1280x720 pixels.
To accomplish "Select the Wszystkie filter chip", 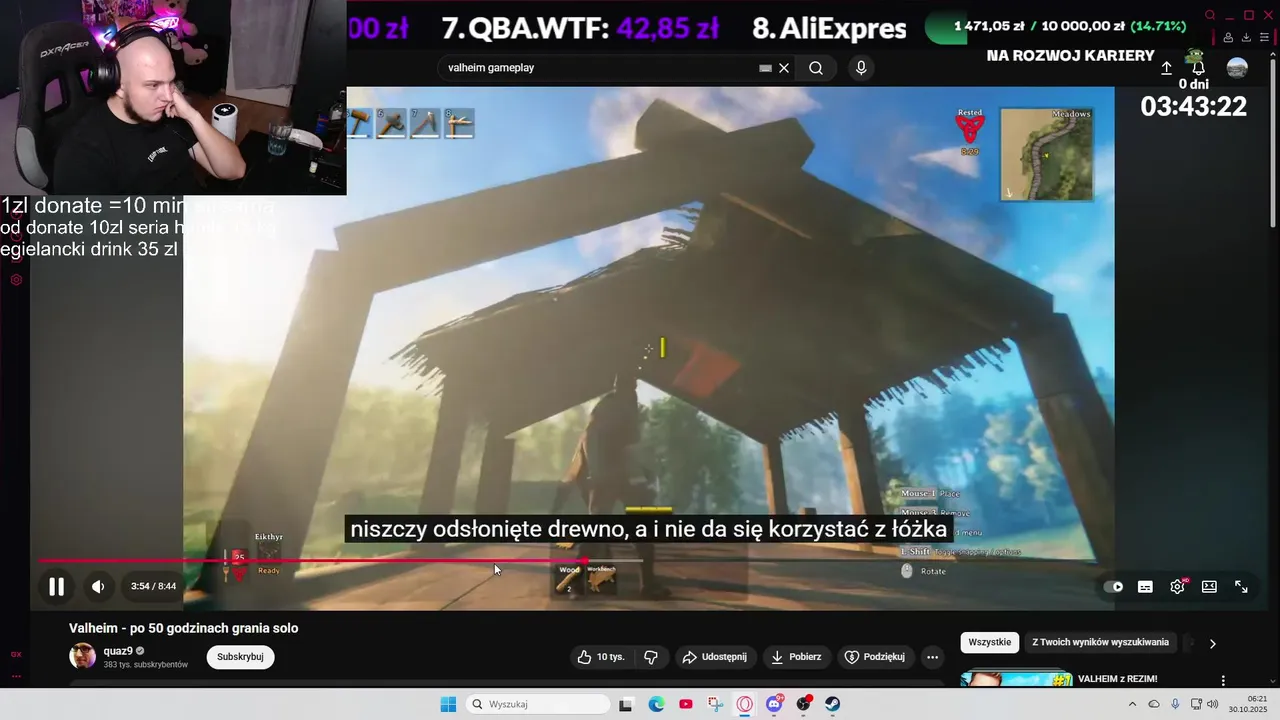I will click(990, 642).
